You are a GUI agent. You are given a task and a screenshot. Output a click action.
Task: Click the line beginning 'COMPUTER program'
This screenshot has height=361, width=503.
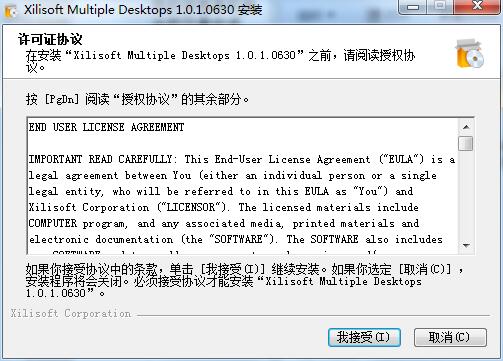tap(224, 223)
